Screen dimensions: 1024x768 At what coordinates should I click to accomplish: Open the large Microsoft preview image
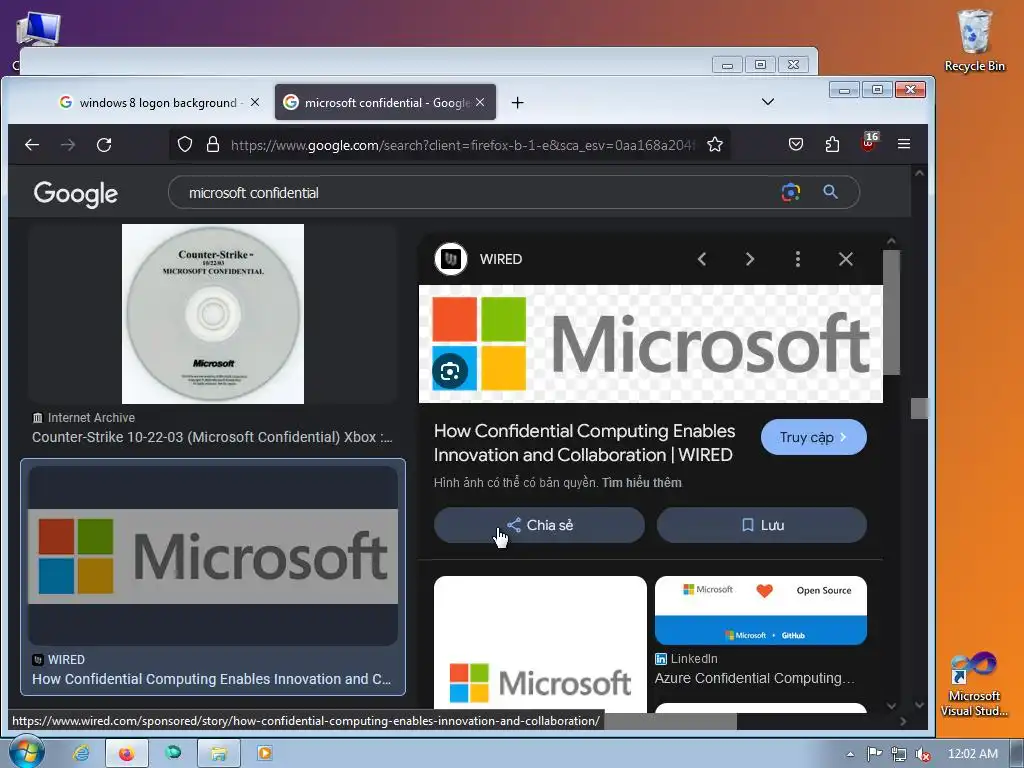pyautogui.click(x=650, y=344)
